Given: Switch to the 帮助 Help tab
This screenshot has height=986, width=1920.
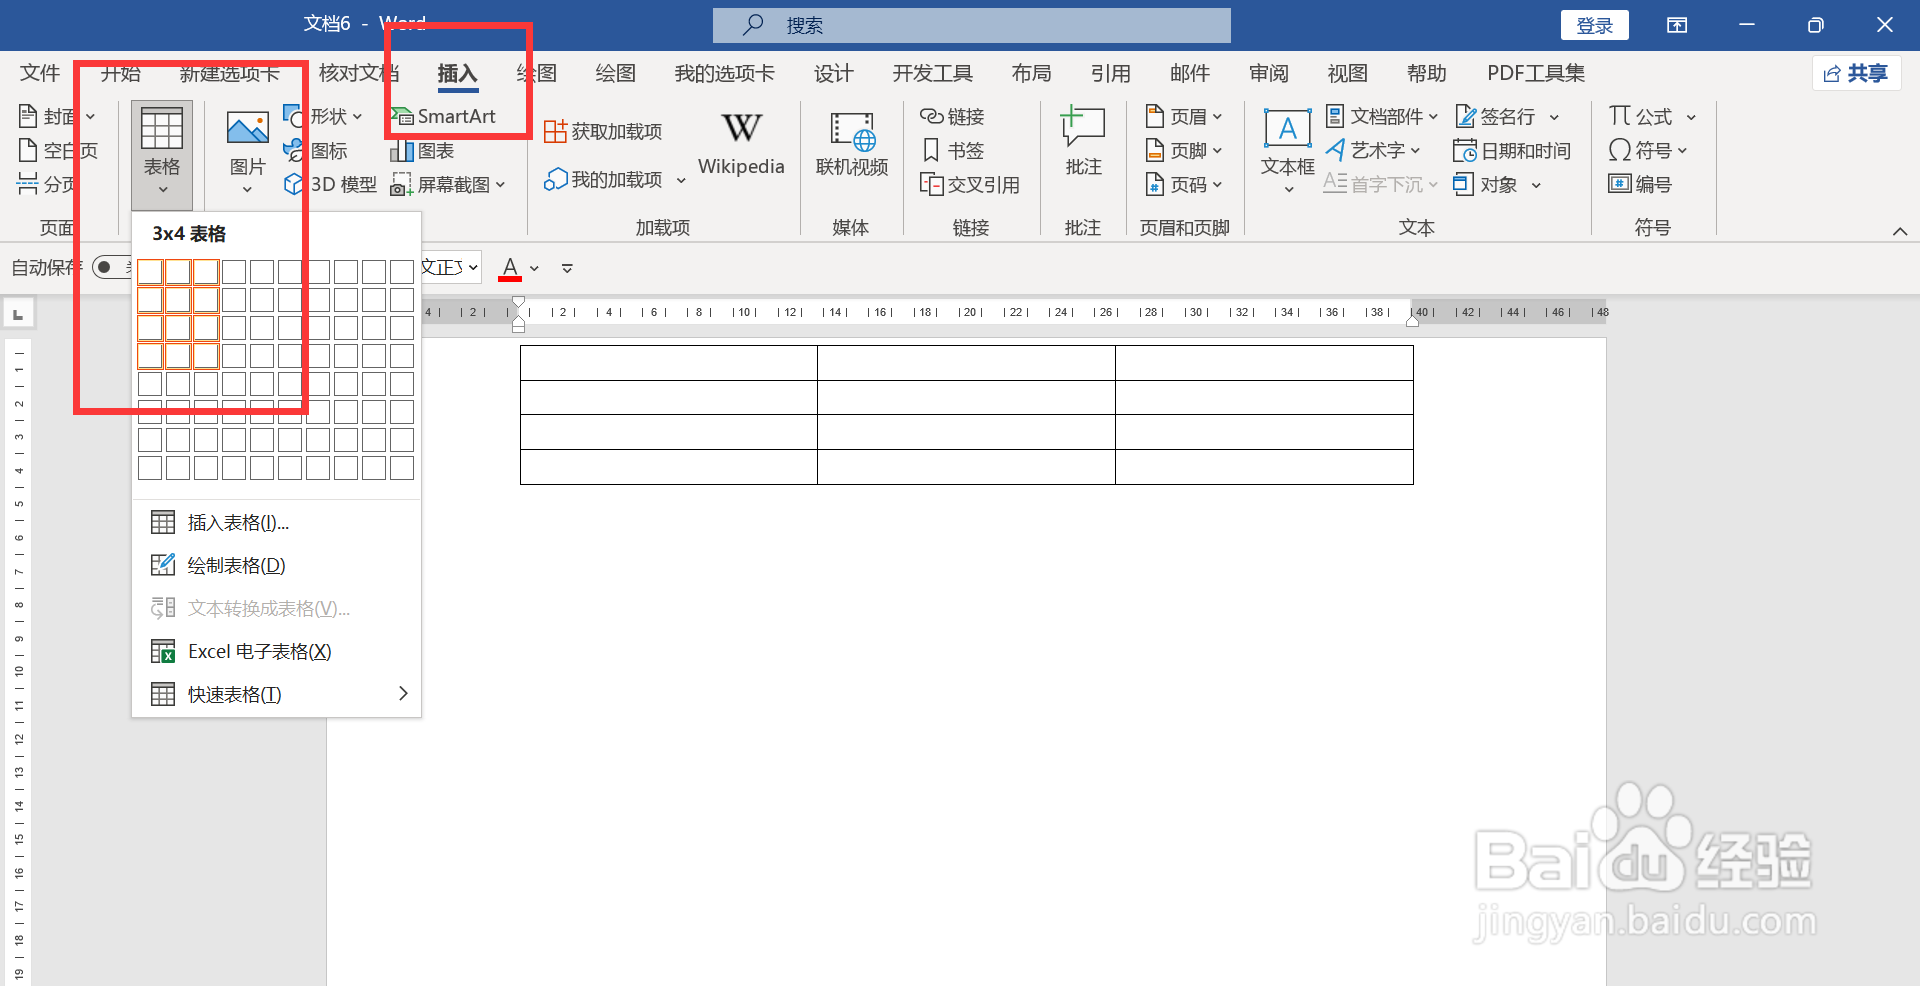Looking at the screenshot, I should [1426, 73].
